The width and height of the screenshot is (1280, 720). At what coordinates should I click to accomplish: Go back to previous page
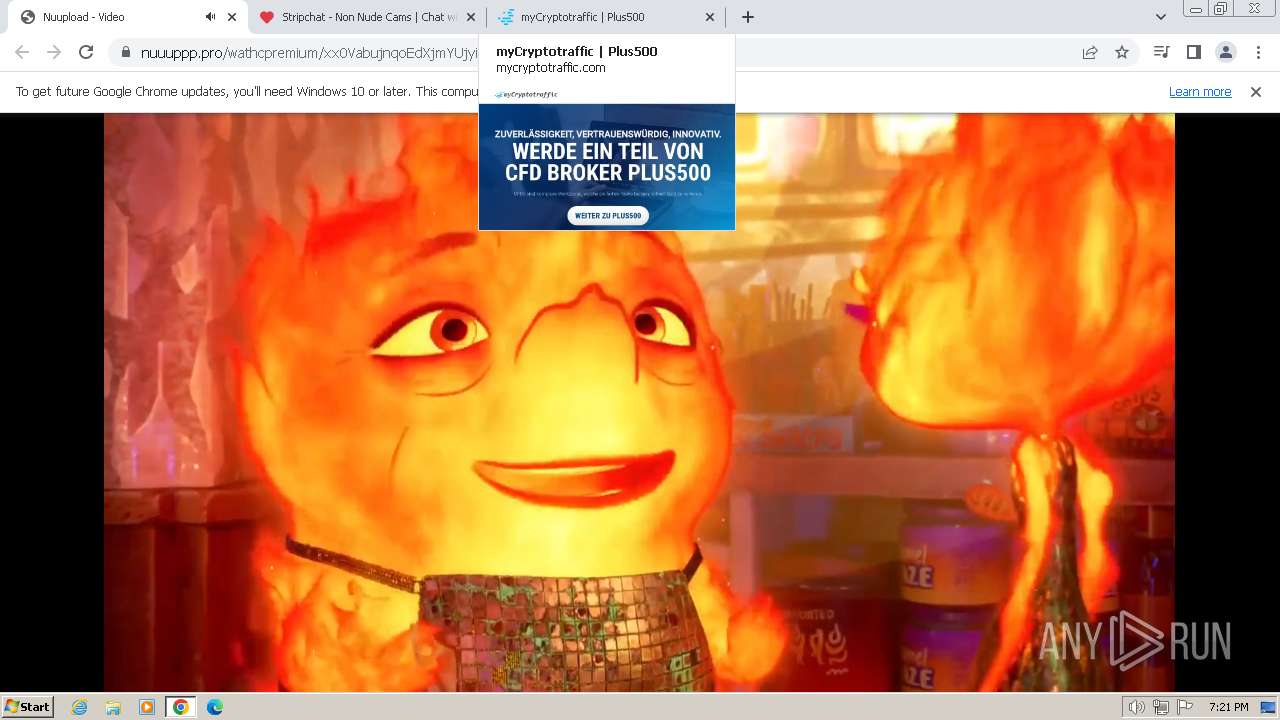[x=22, y=52]
